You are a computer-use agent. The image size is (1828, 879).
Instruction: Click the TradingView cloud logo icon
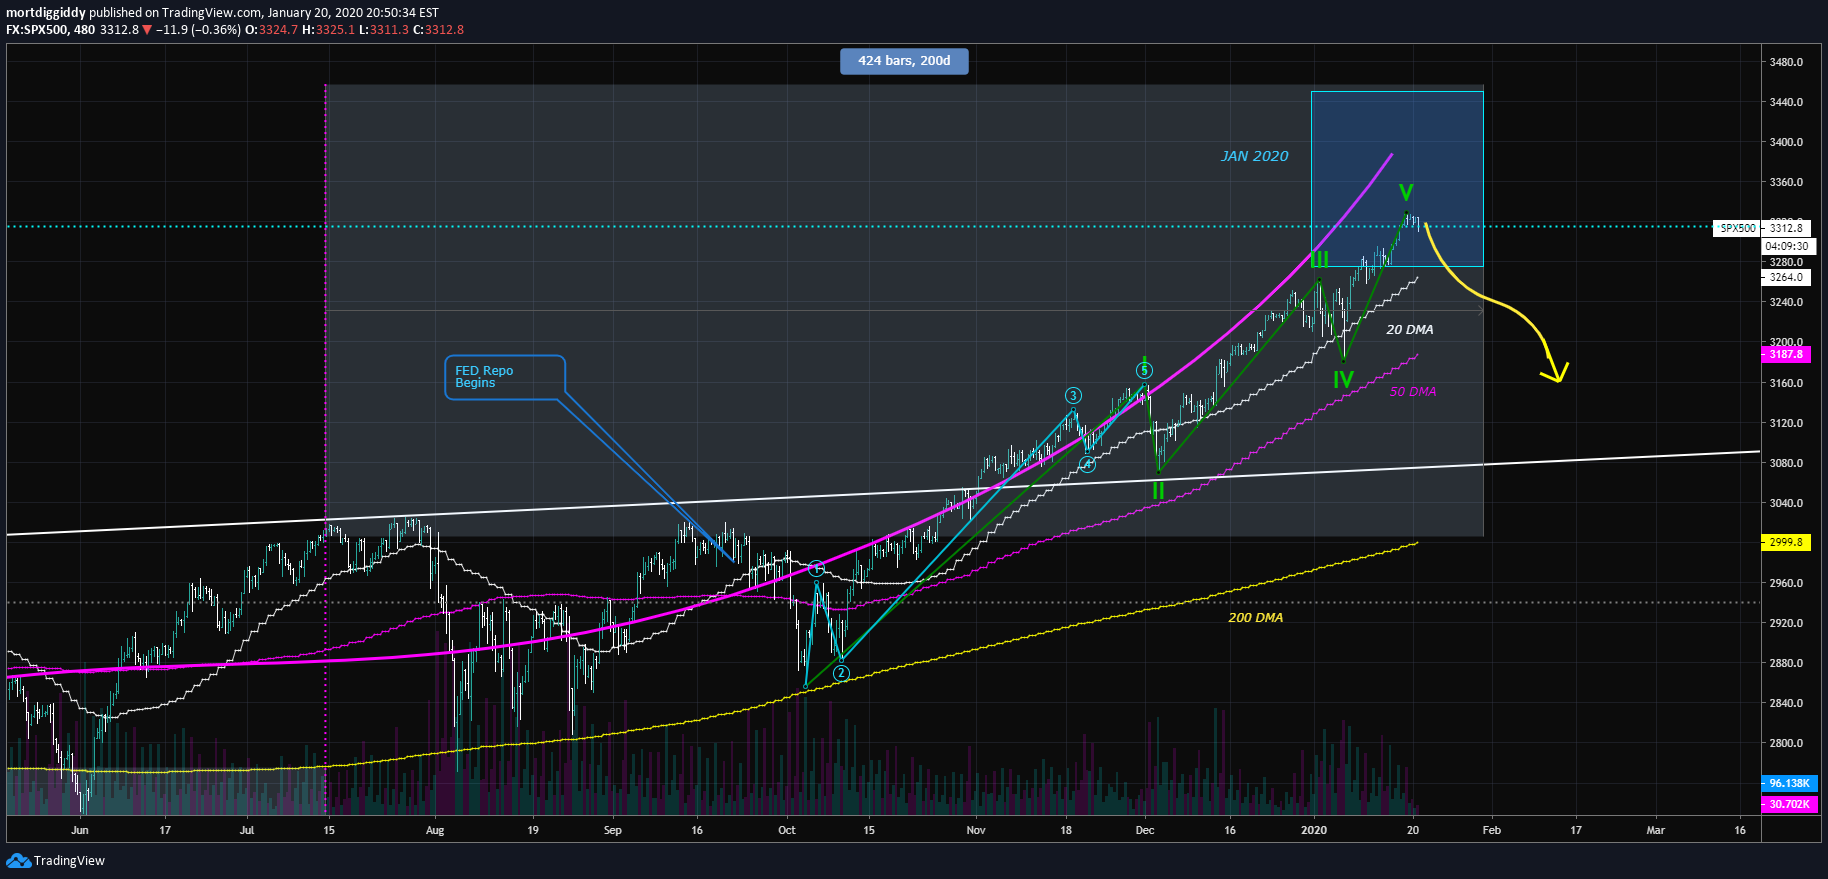(x=18, y=861)
